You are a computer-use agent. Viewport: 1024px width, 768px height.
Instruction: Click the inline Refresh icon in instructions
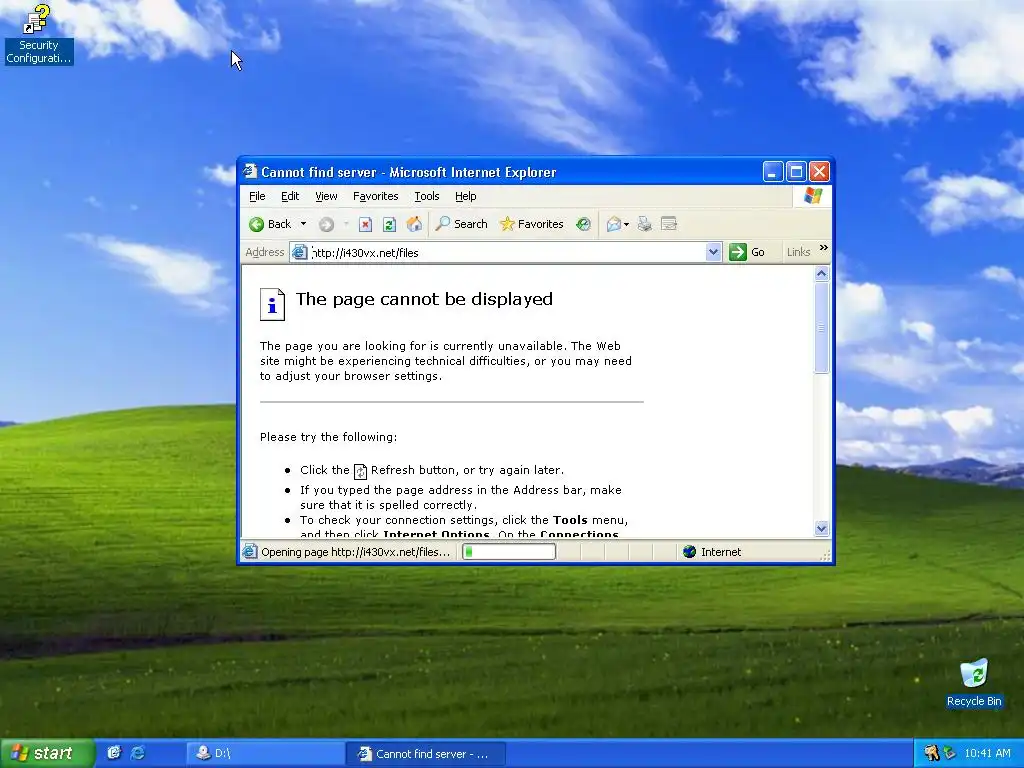point(360,472)
